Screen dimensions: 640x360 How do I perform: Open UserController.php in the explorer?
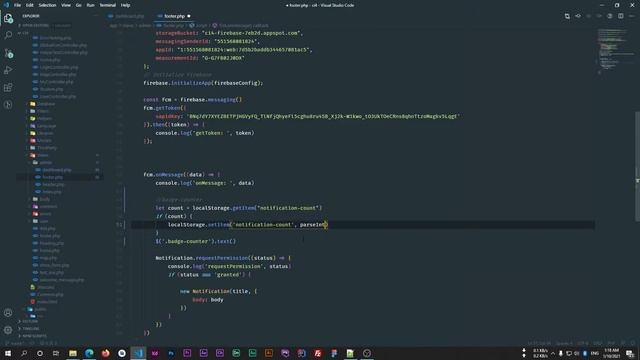58,96
